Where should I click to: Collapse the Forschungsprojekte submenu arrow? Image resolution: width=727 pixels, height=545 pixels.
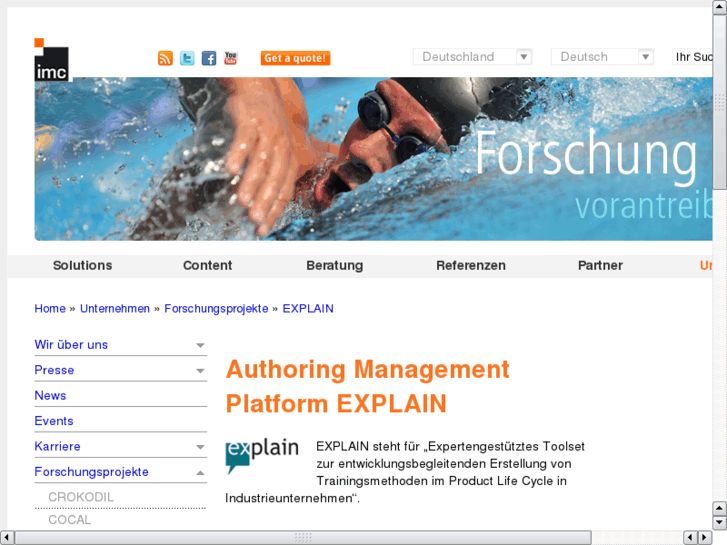pos(200,473)
